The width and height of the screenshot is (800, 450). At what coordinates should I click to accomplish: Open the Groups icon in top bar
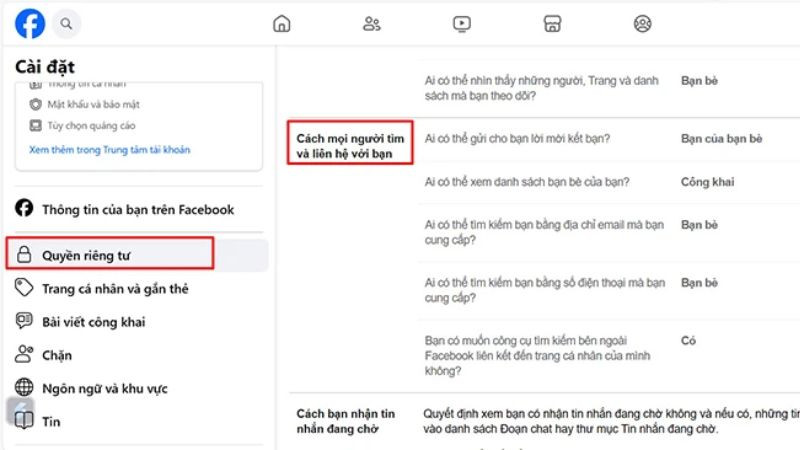pos(642,23)
